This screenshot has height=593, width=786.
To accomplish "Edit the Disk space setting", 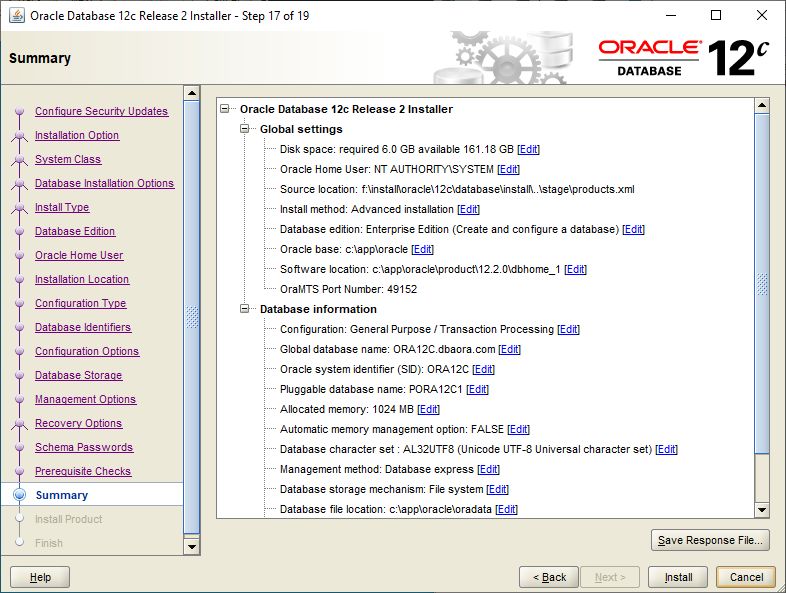I will [x=528, y=149].
